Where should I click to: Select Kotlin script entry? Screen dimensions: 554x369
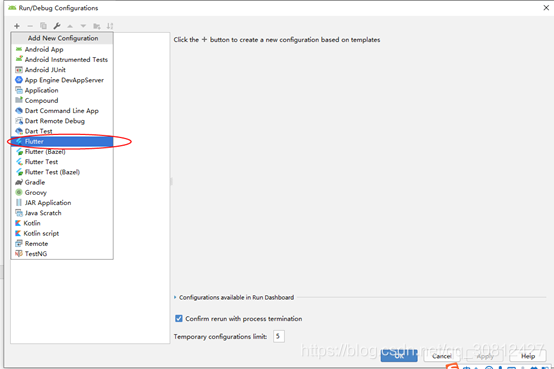62,233
